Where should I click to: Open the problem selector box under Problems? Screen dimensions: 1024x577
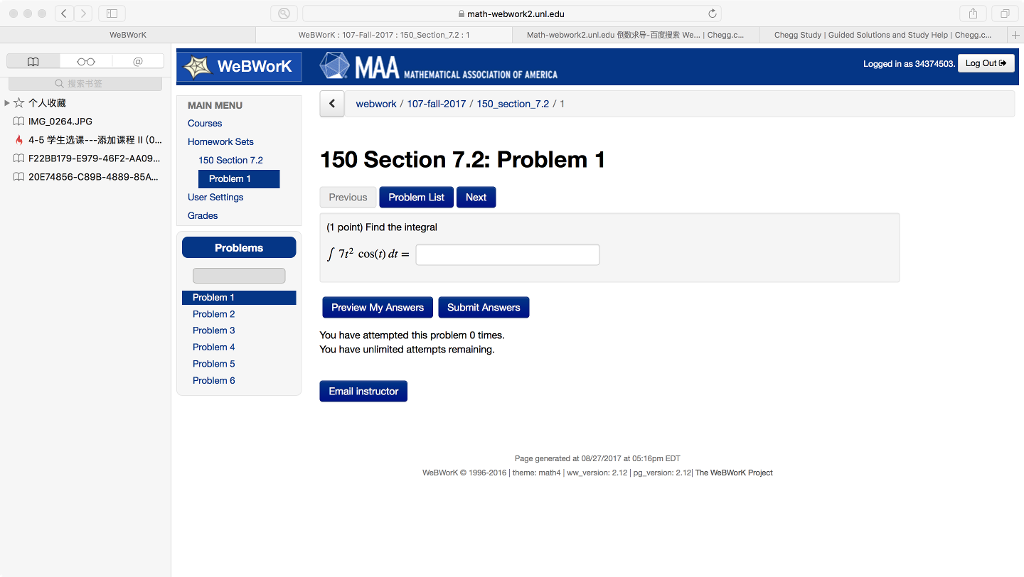[238, 275]
